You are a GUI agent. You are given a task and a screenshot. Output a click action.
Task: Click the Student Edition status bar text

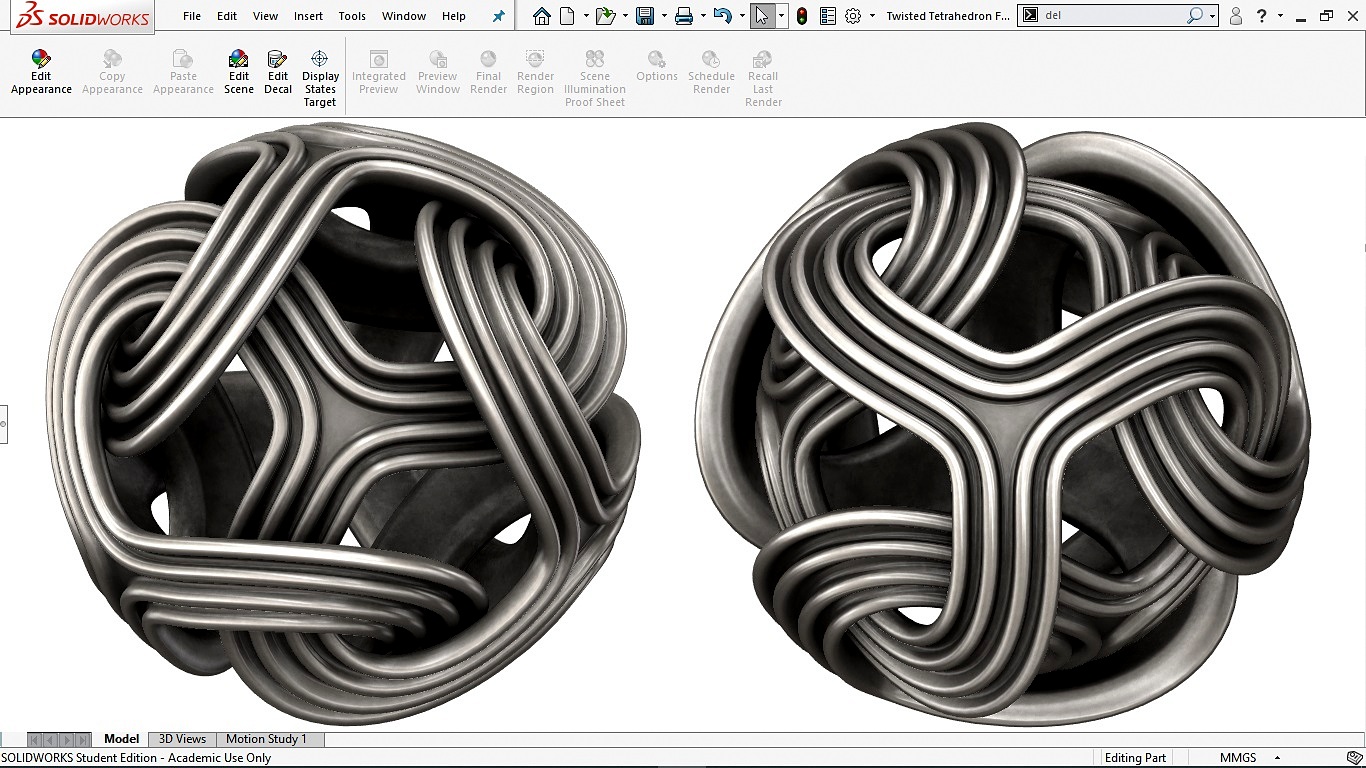point(136,758)
